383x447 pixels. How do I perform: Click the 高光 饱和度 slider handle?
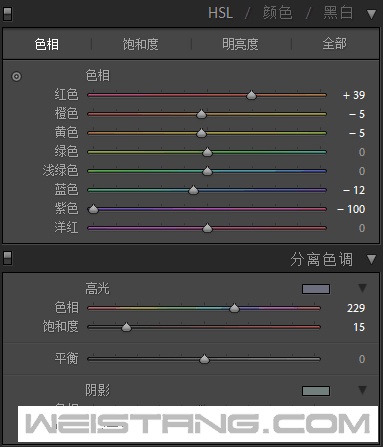[126, 327]
